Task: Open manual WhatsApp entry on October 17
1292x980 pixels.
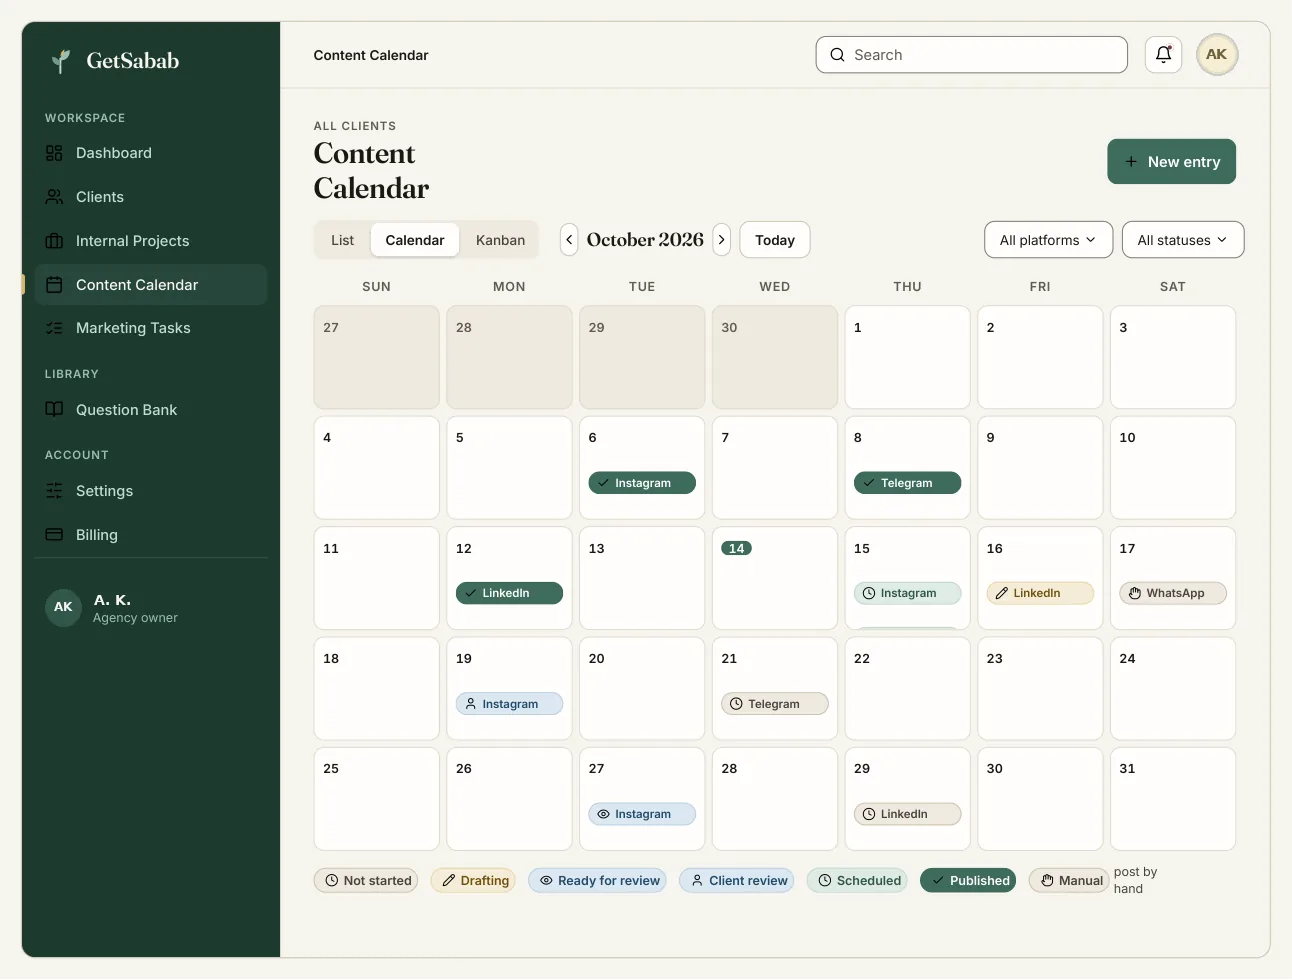Action: click(x=1173, y=593)
